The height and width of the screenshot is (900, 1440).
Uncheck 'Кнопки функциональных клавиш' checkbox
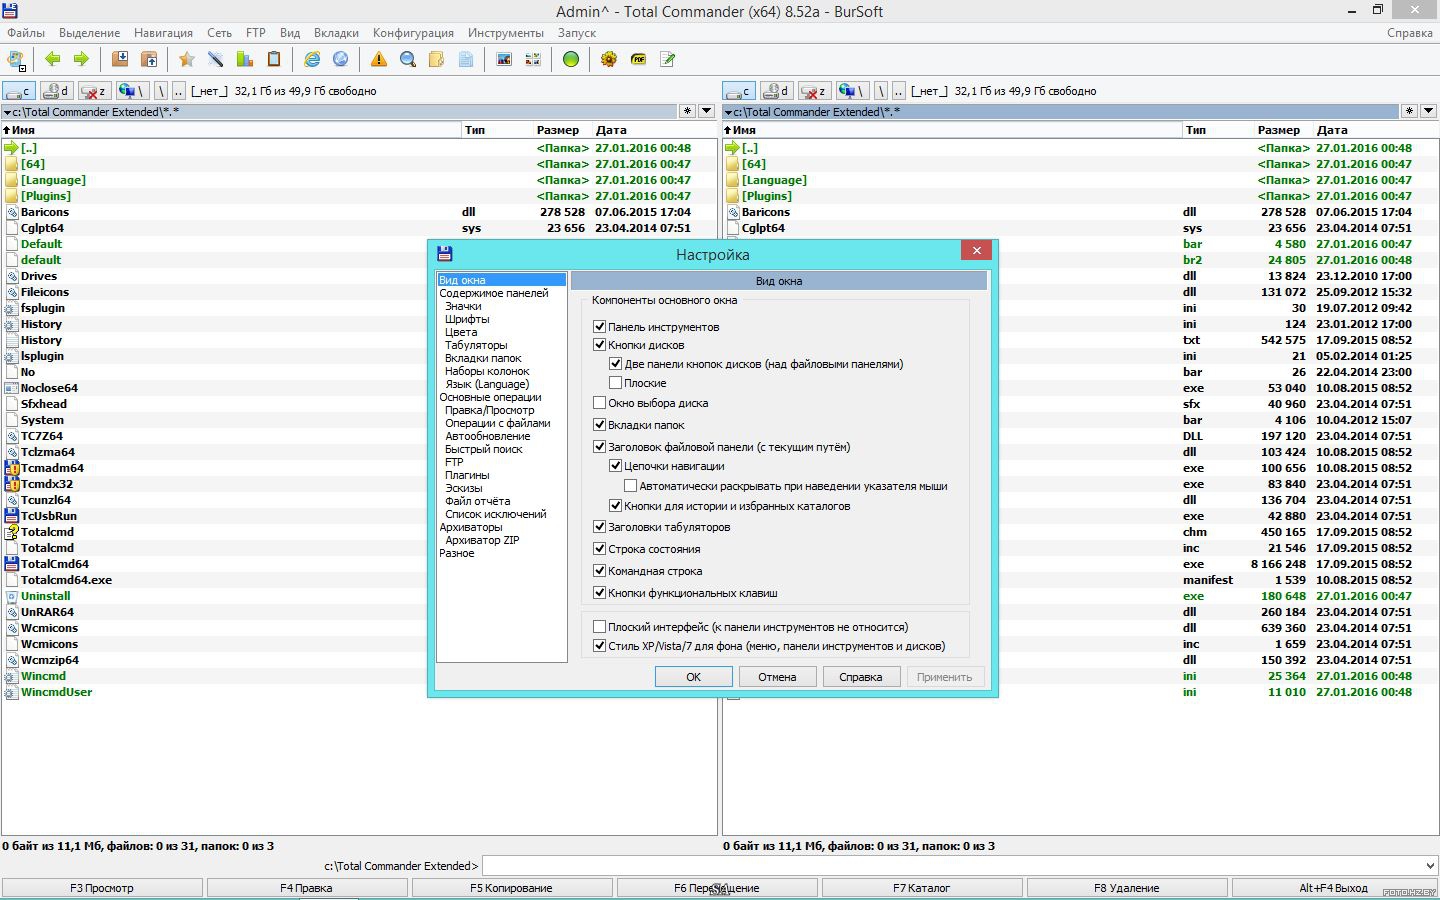[600, 592]
